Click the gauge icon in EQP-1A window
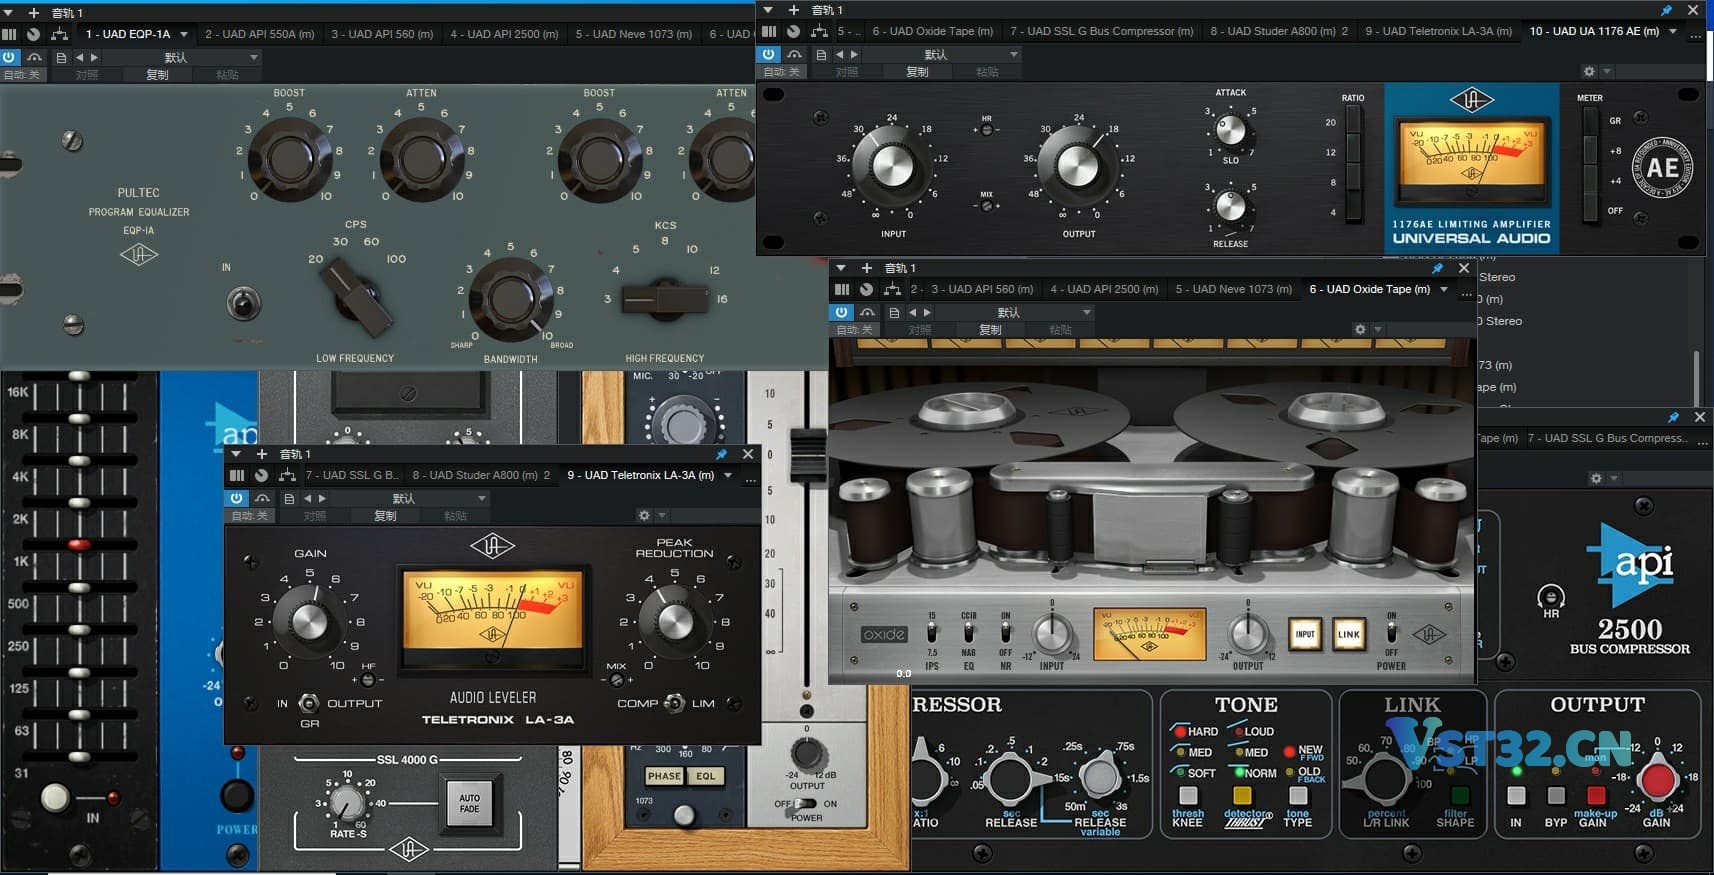Viewport: 1714px width, 875px height. [x=33, y=34]
